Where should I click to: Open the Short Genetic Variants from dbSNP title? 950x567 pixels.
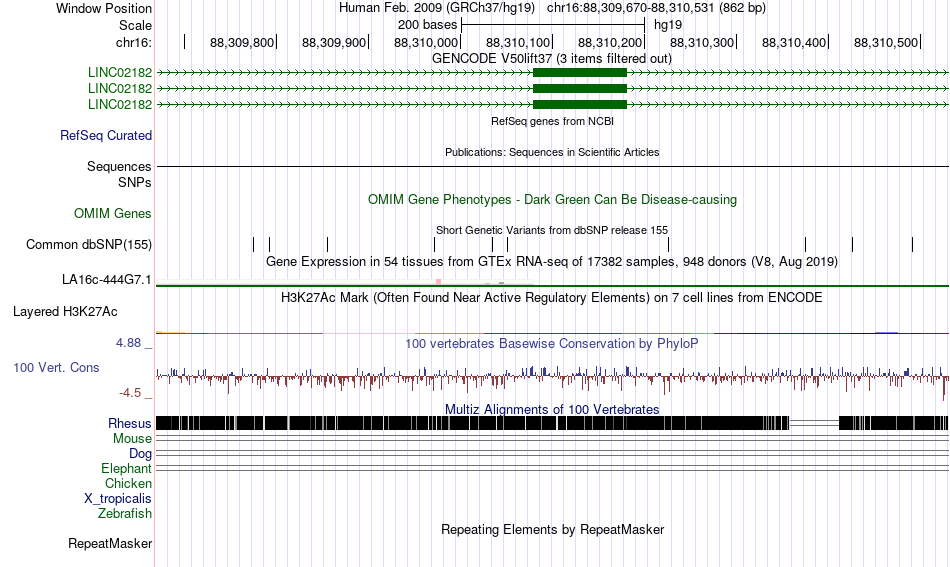point(552,230)
